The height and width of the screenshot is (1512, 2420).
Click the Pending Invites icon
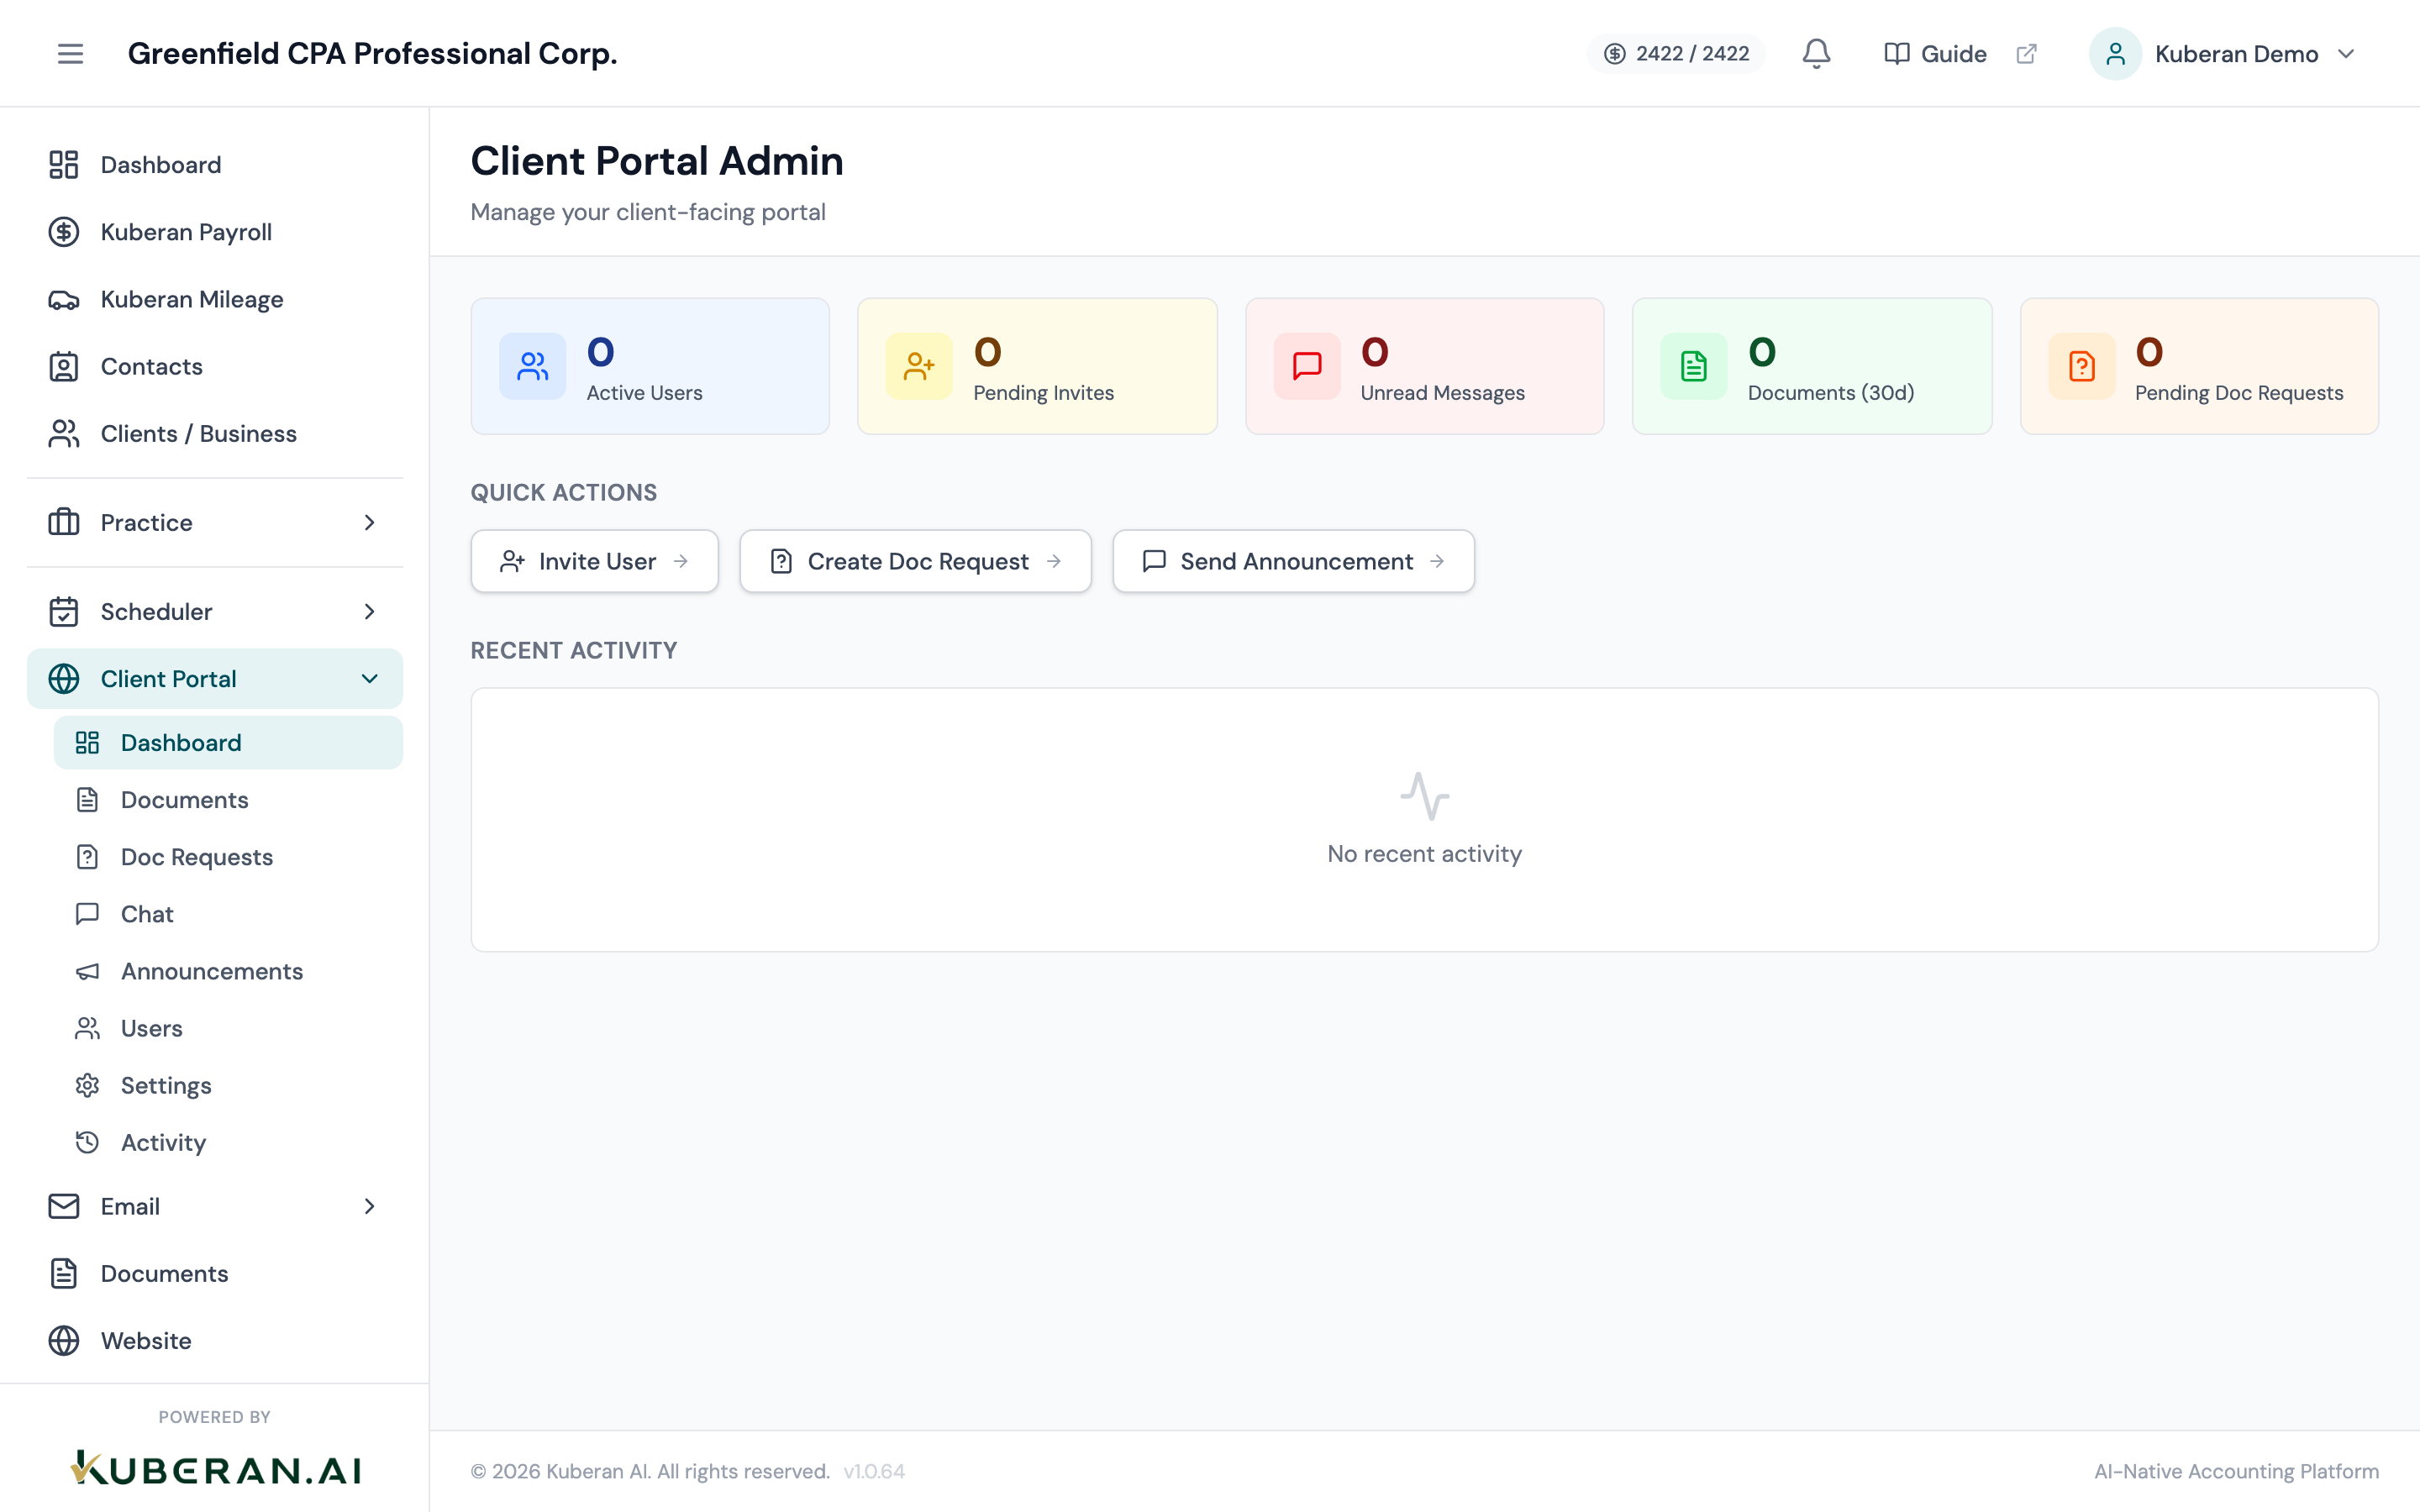(x=919, y=366)
